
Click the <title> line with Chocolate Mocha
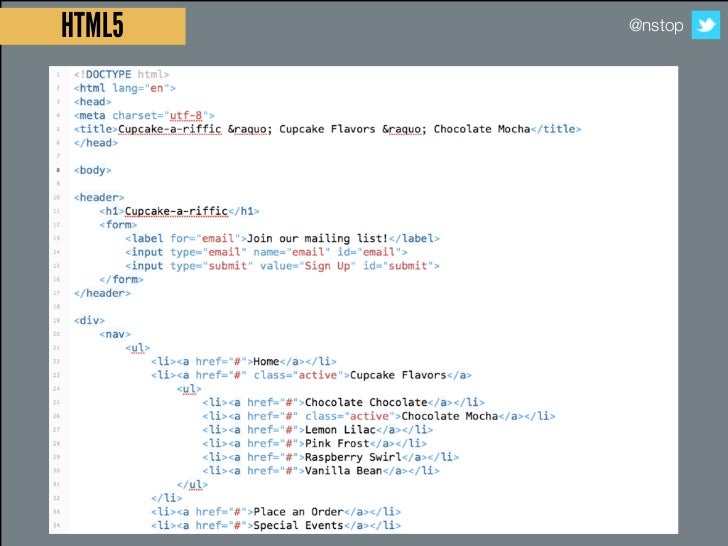click(327, 129)
